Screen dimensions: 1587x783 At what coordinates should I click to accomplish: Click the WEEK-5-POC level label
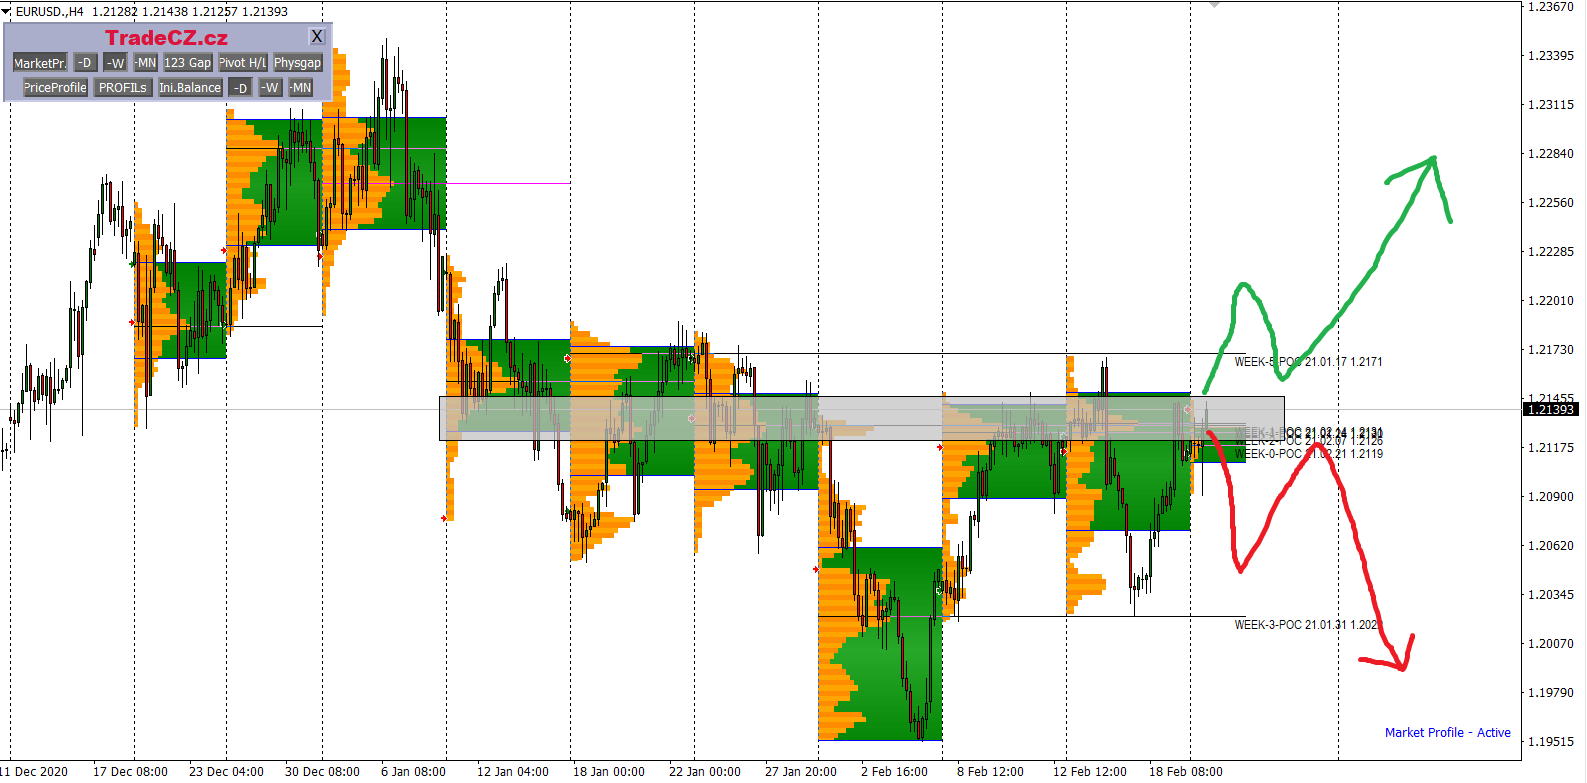click(x=1308, y=362)
